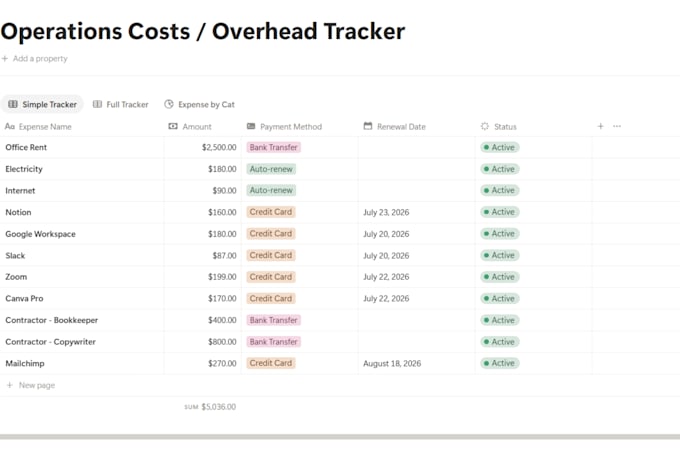Click the Credit Card tag for Notion
This screenshot has width=680, height=459.
[271, 212]
